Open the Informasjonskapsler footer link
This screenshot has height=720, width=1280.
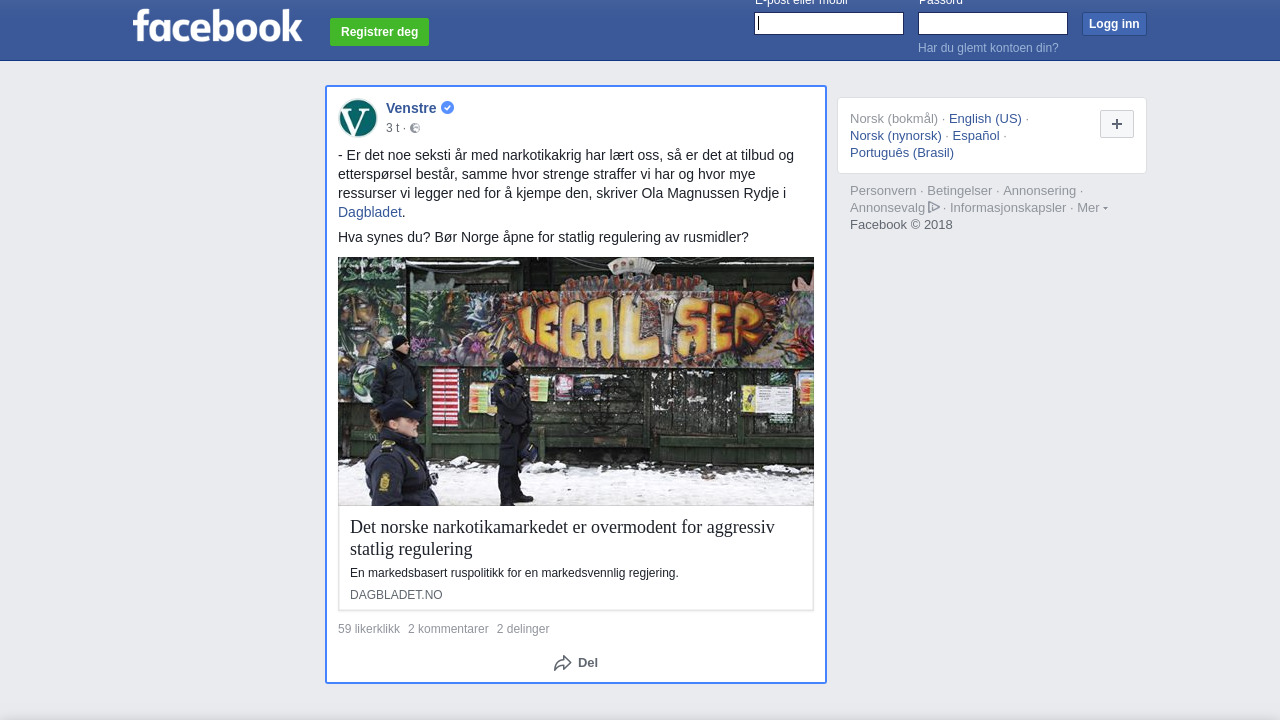coord(1008,207)
